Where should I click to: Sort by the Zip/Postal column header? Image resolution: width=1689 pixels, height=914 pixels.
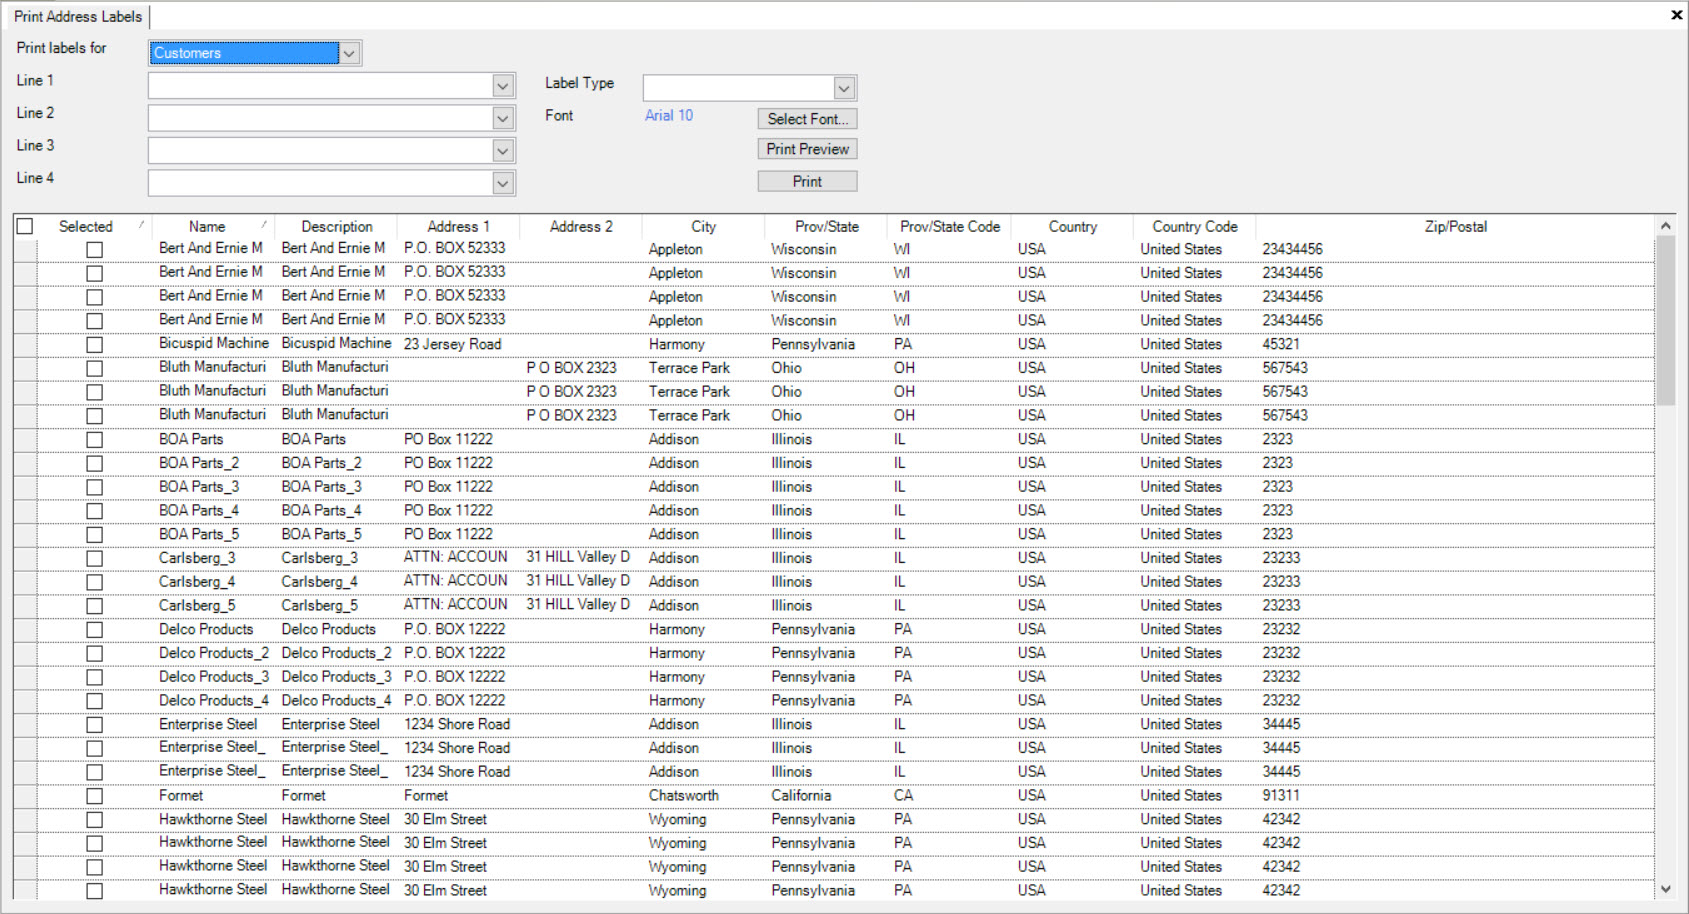(x=1455, y=227)
